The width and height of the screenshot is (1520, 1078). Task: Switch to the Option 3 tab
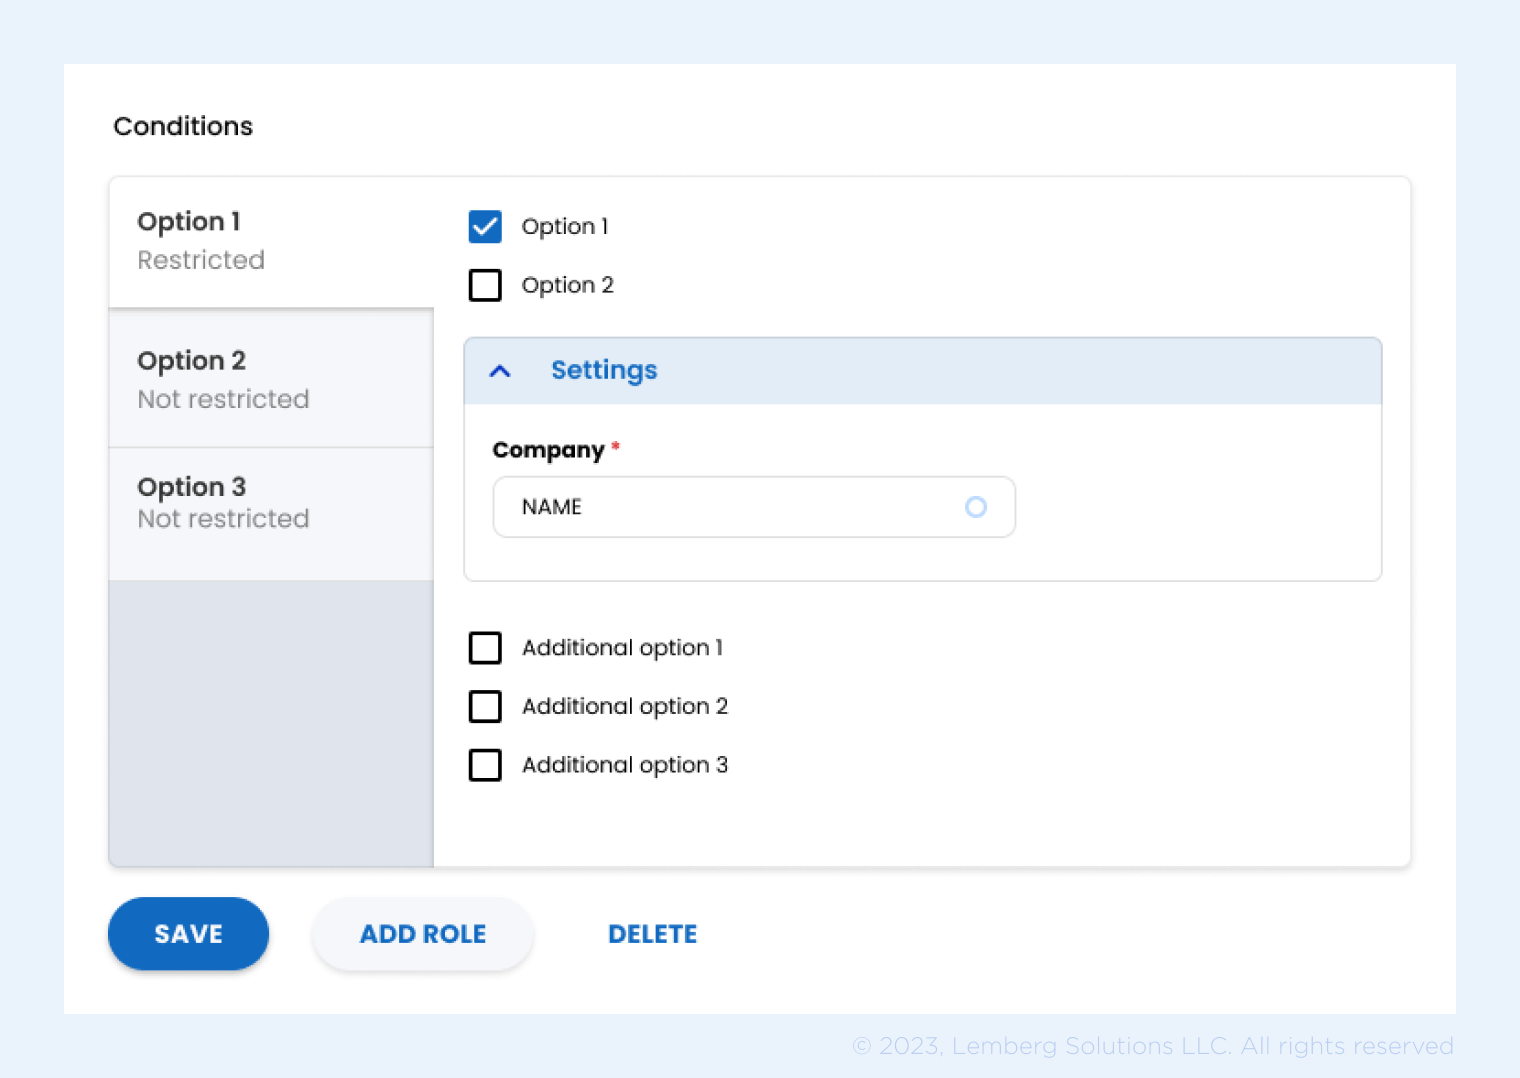pyautogui.click(x=270, y=502)
